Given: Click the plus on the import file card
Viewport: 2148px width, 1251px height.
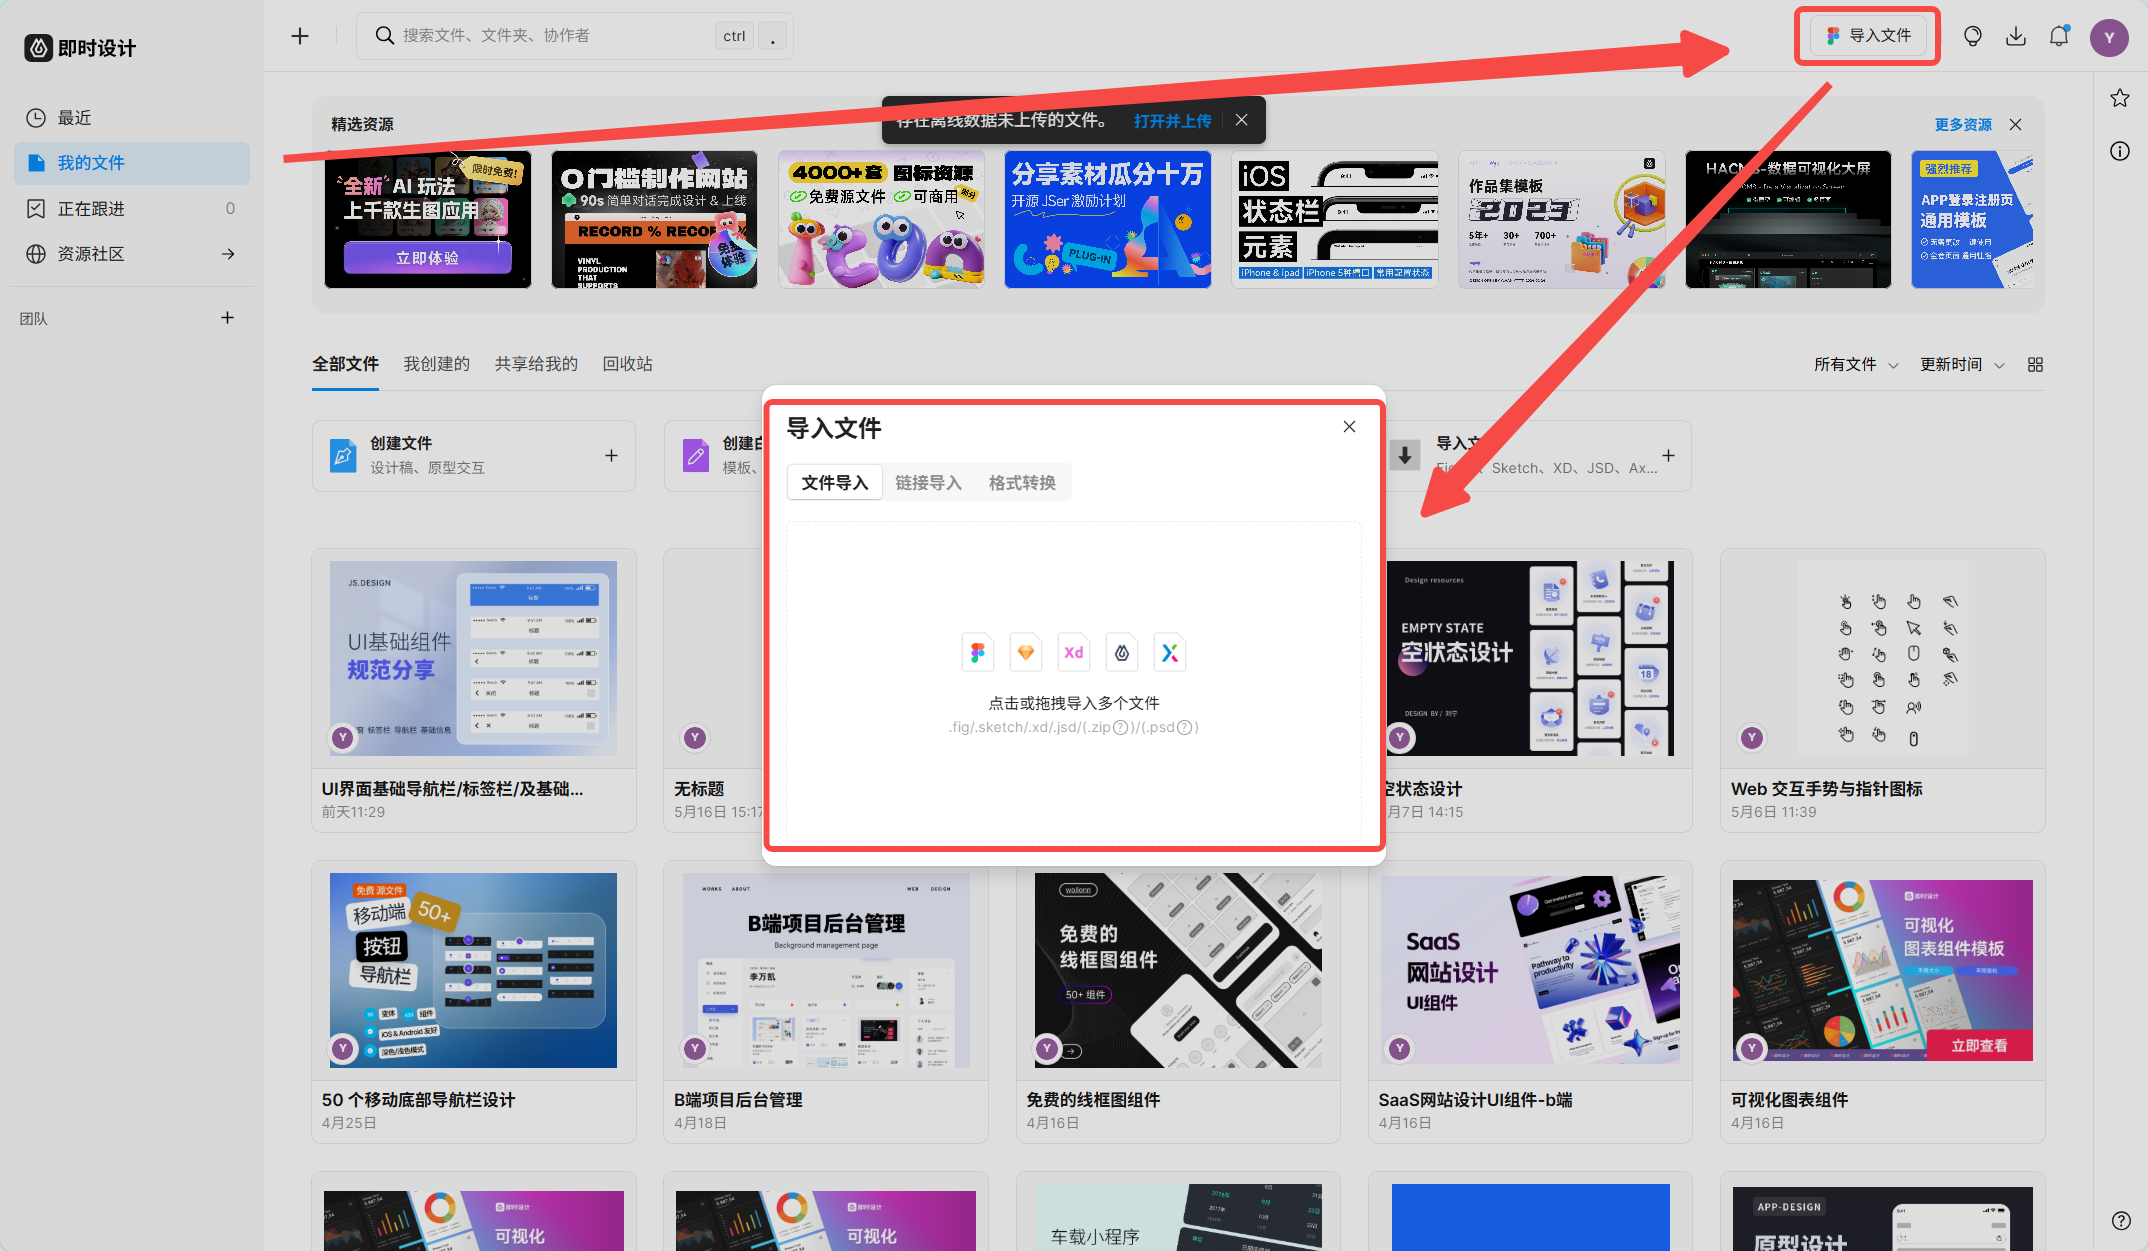Looking at the screenshot, I should click(x=1668, y=456).
